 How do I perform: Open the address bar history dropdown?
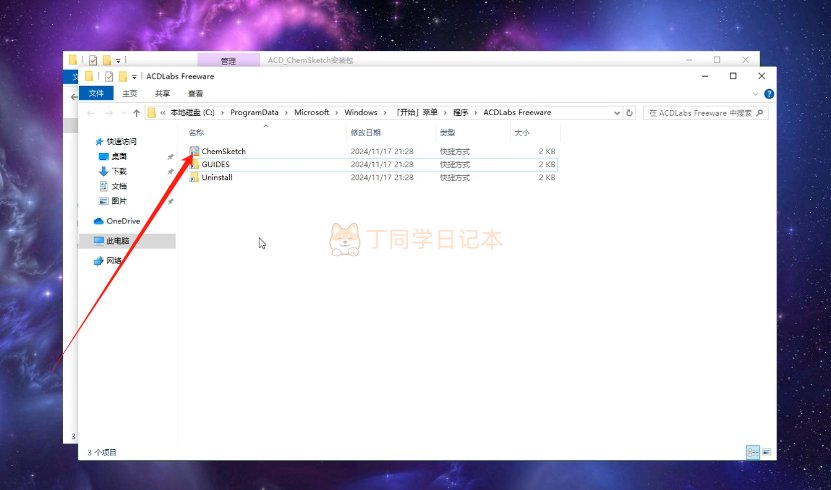[x=618, y=113]
